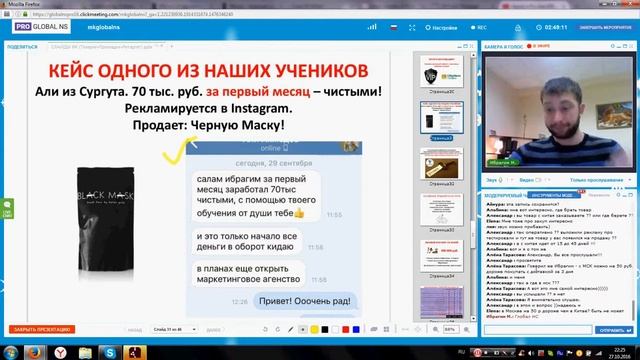Click the room lock icon
This screenshot has width=640, height=360.
518,28
